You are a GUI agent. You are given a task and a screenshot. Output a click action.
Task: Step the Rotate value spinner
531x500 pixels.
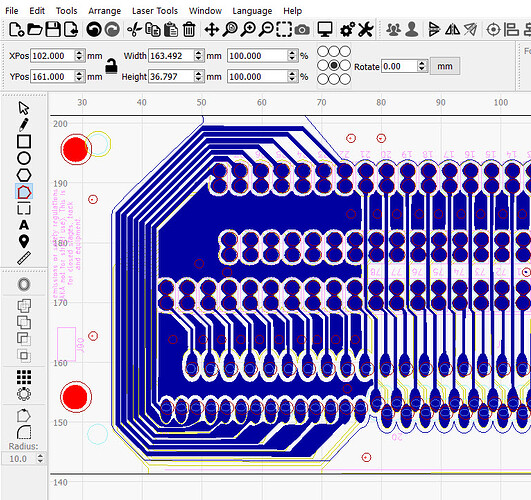[x=422, y=66]
